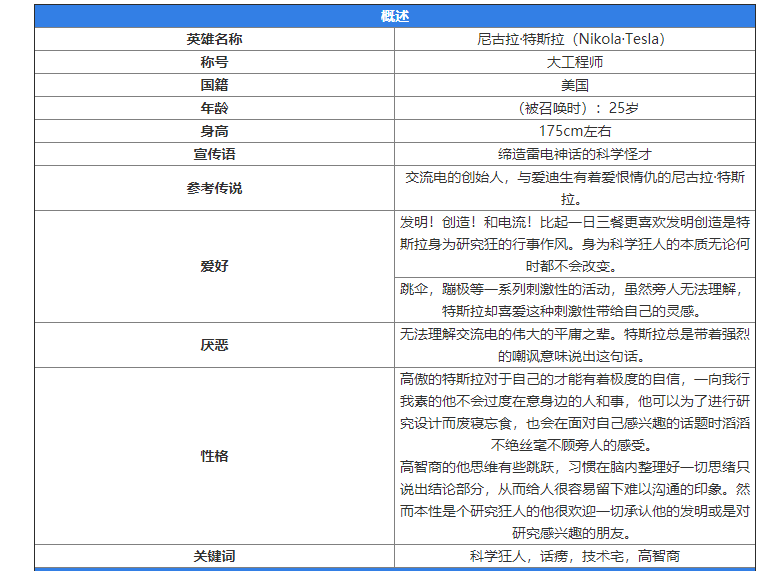This screenshot has width=782, height=571.
Task: Click the hobby paragraph starting with 发明！创造！
Action: (574, 243)
